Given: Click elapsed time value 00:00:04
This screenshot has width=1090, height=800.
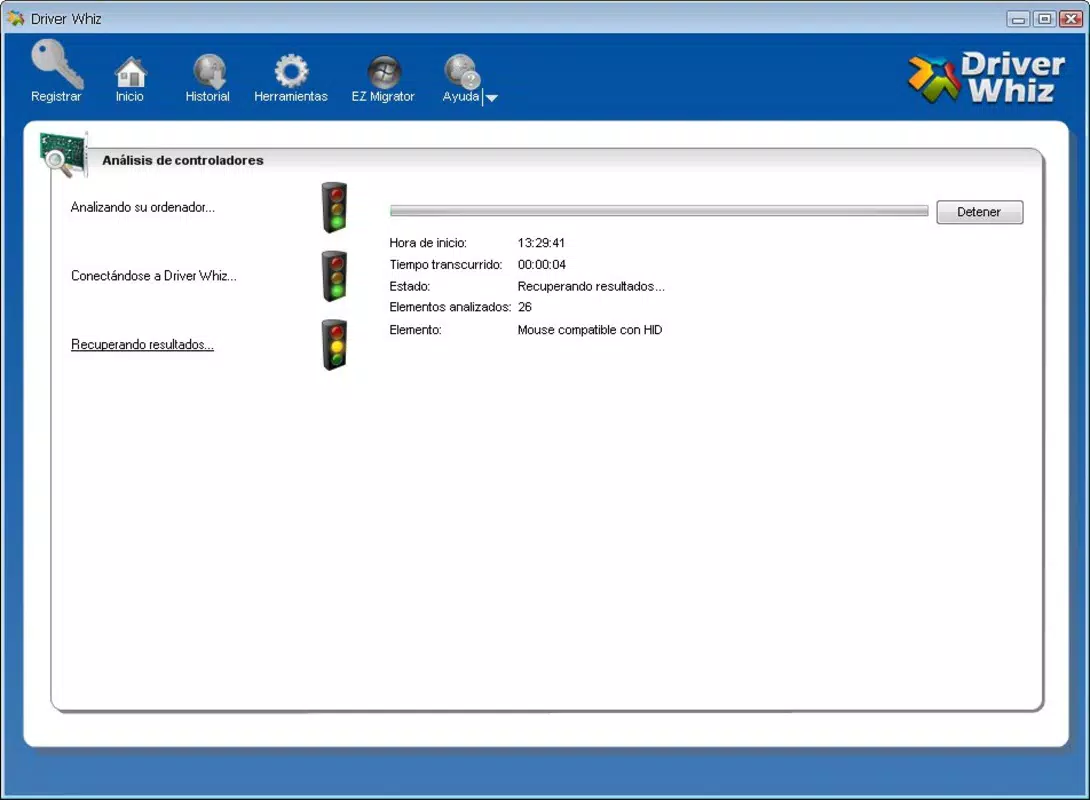Looking at the screenshot, I should pyautogui.click(x=542, y=265).
